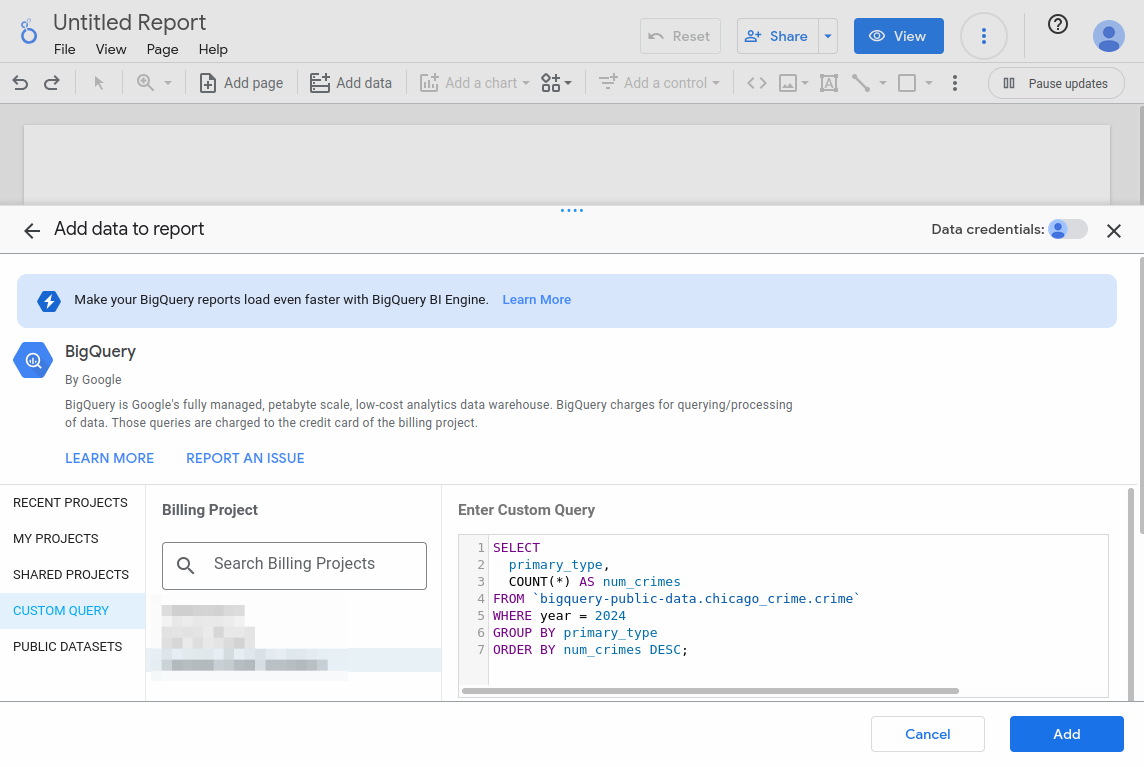Open the Page menu
1144x767 pixels.
click(162, 49)
